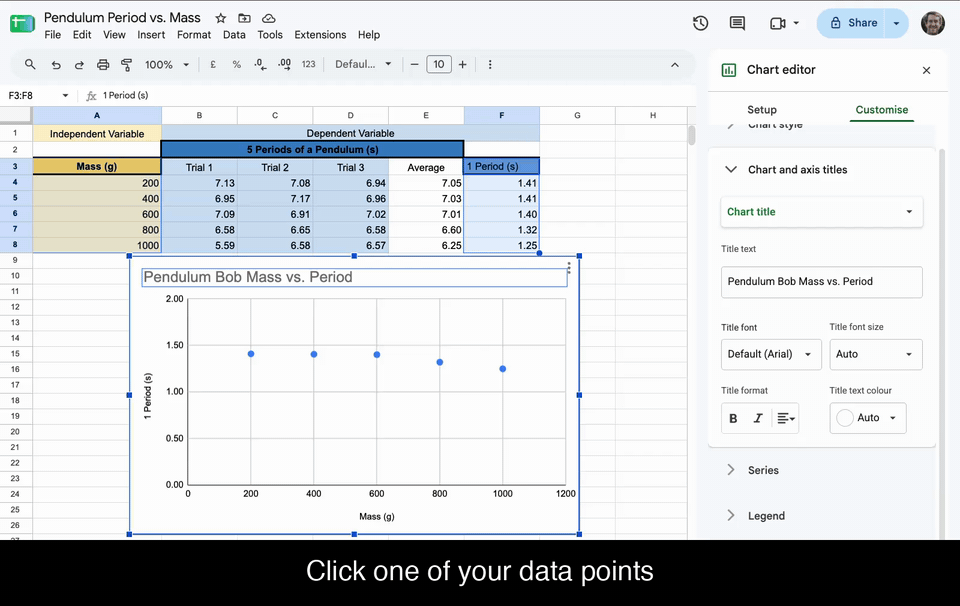The height and width of the screenshot is (606, 960).
Task: Open the comments icon
Action: [x=737, y=23]
